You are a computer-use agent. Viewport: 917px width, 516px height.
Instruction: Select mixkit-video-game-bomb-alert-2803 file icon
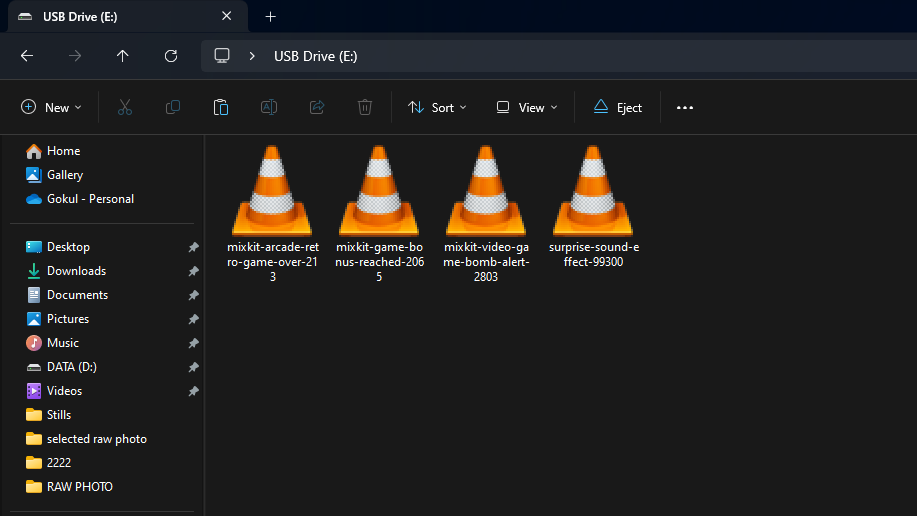point(486,191)
